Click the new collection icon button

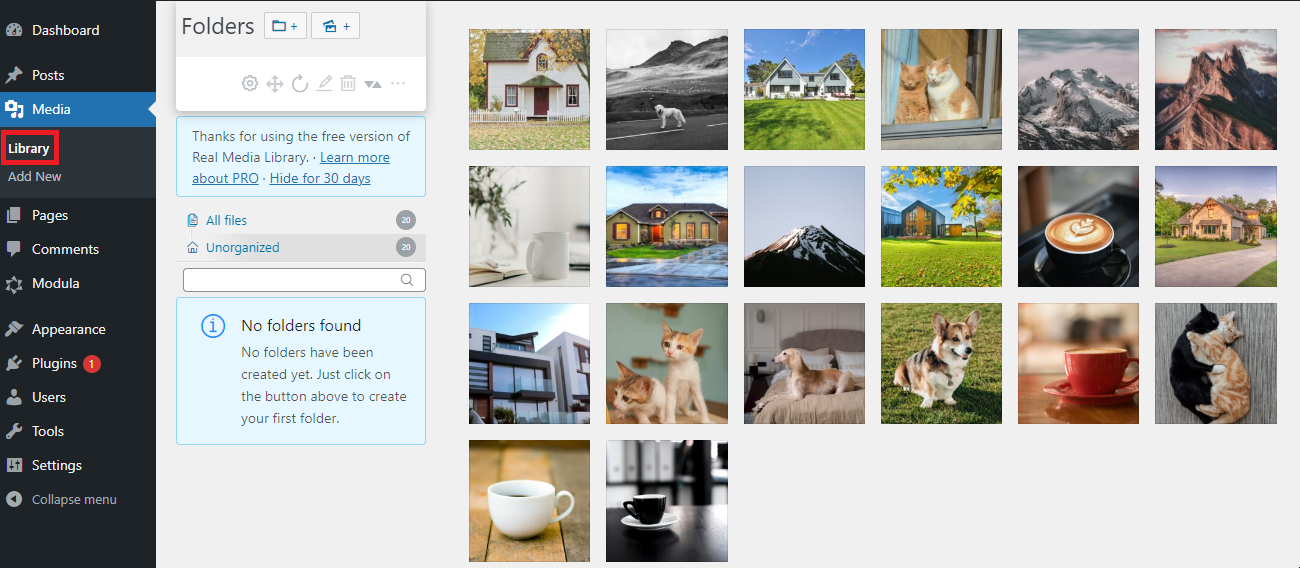click(x=335, y=26)
